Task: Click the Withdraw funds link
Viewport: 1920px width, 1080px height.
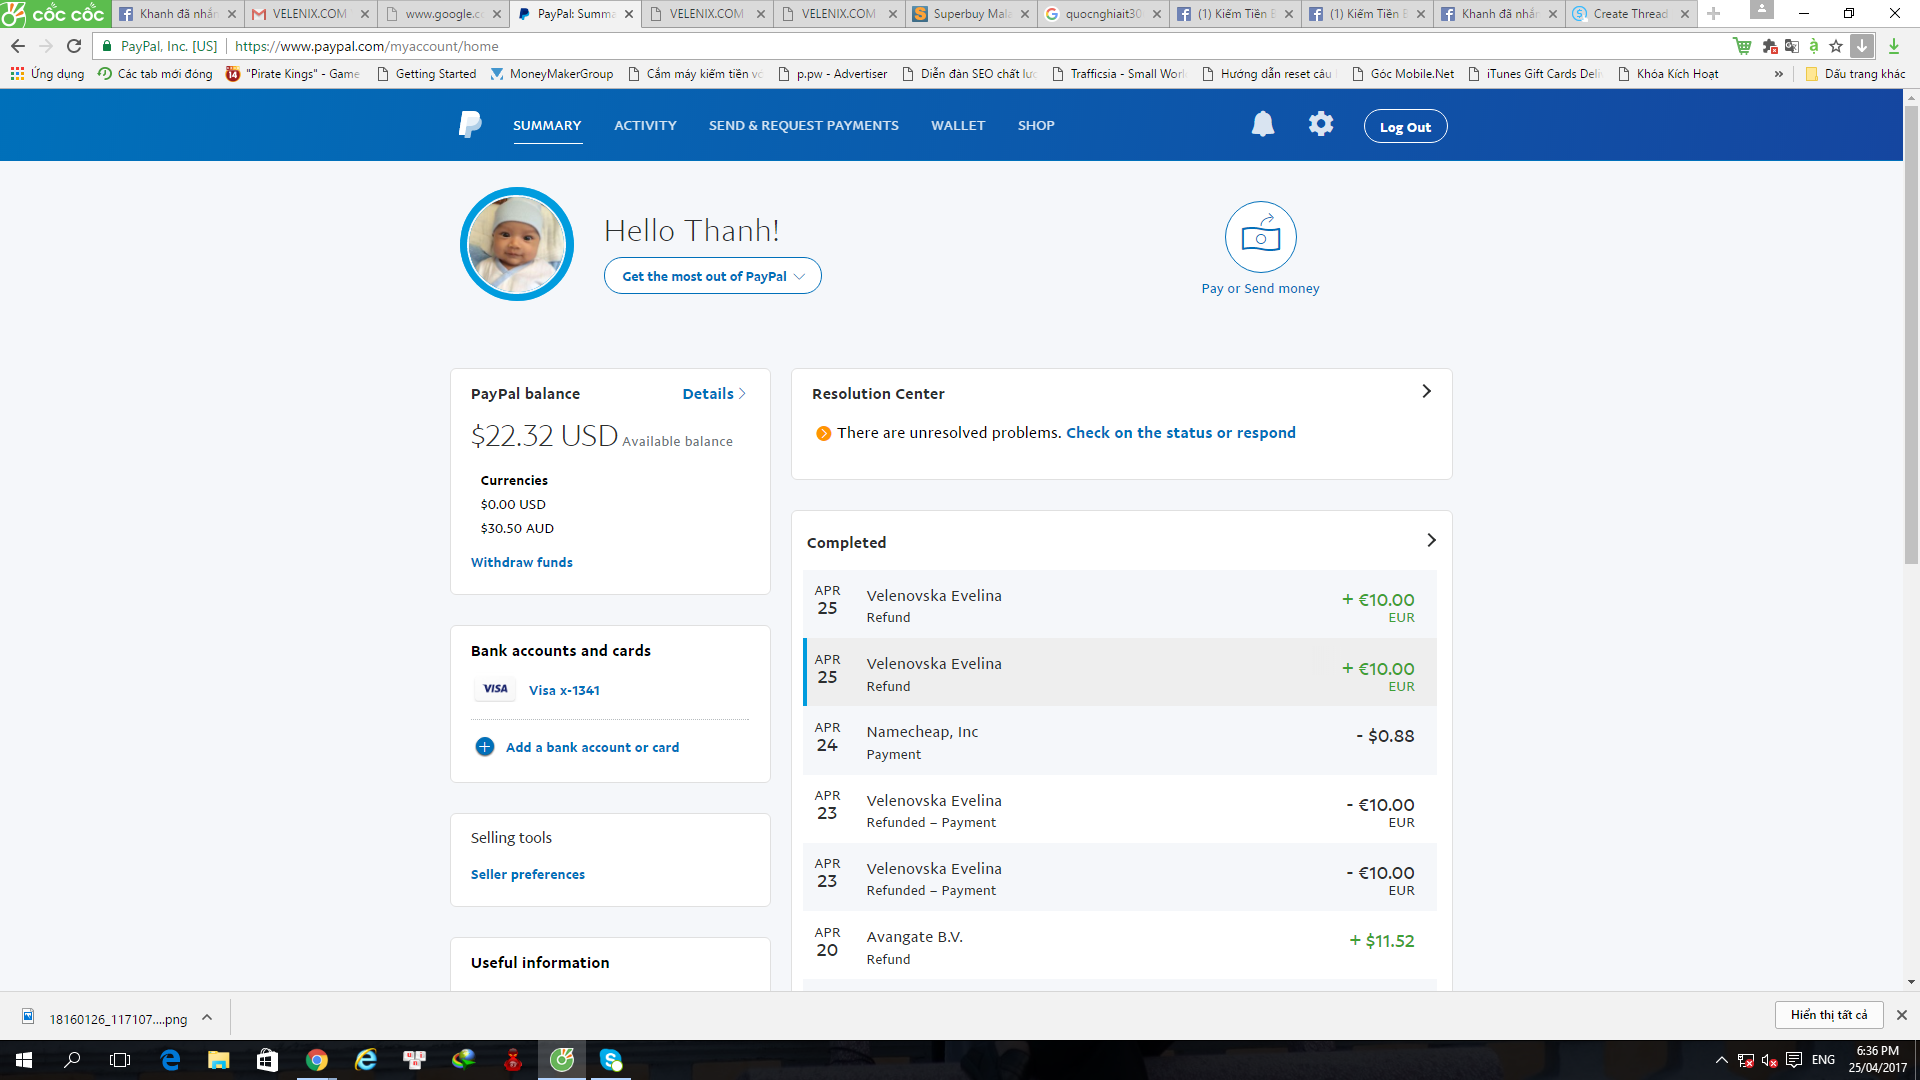Action: [522, 562]
